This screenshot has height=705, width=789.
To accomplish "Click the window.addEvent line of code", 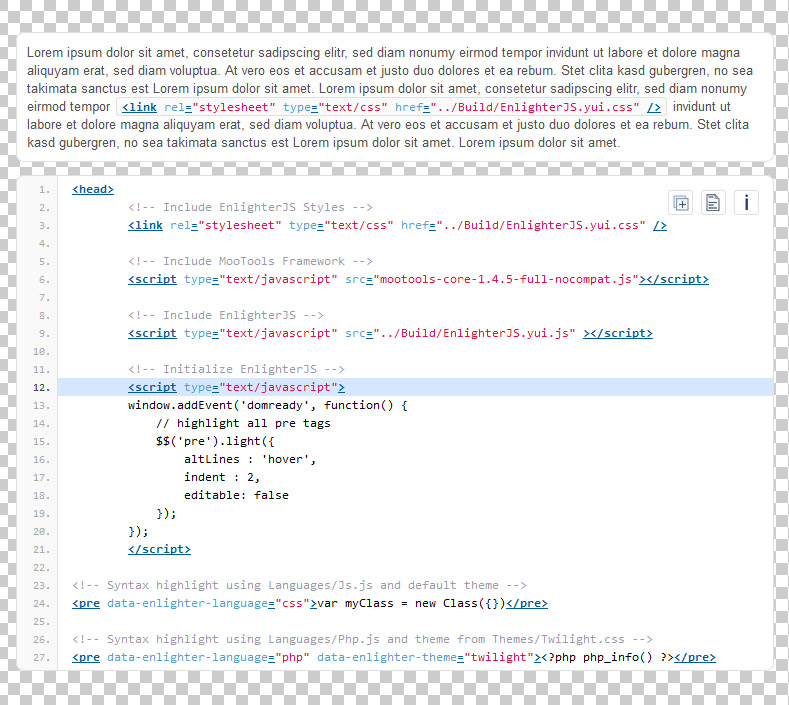I will [x=267, y=405].
